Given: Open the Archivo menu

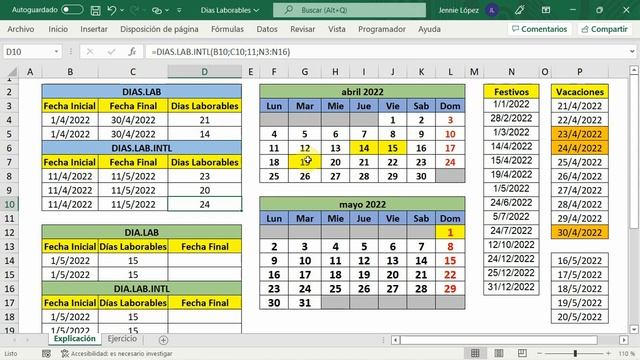Looking at the screenshot, I should pos(21,29).
